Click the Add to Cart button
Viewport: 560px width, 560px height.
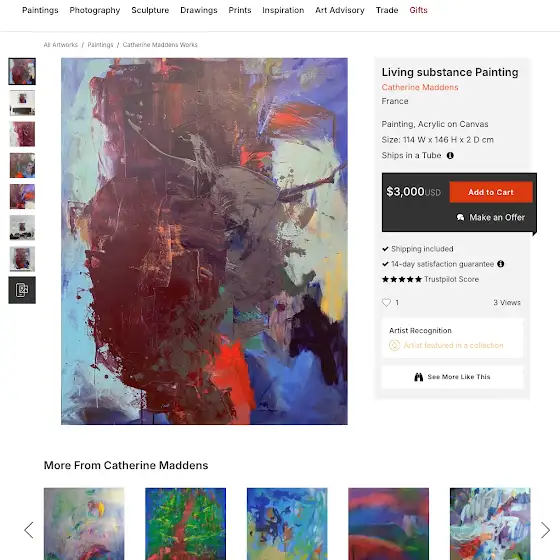pos(491,192)
